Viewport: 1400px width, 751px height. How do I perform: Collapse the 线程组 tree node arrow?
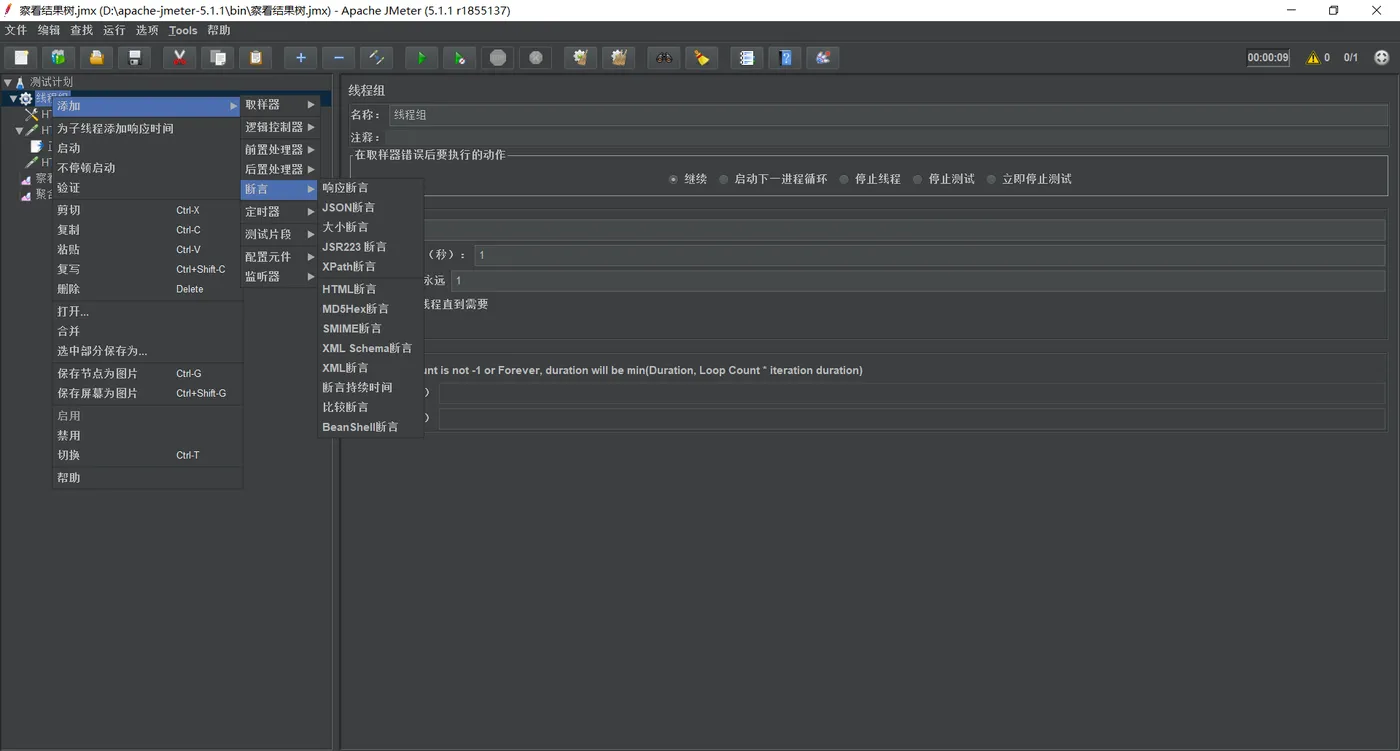(x=13, y=98)
